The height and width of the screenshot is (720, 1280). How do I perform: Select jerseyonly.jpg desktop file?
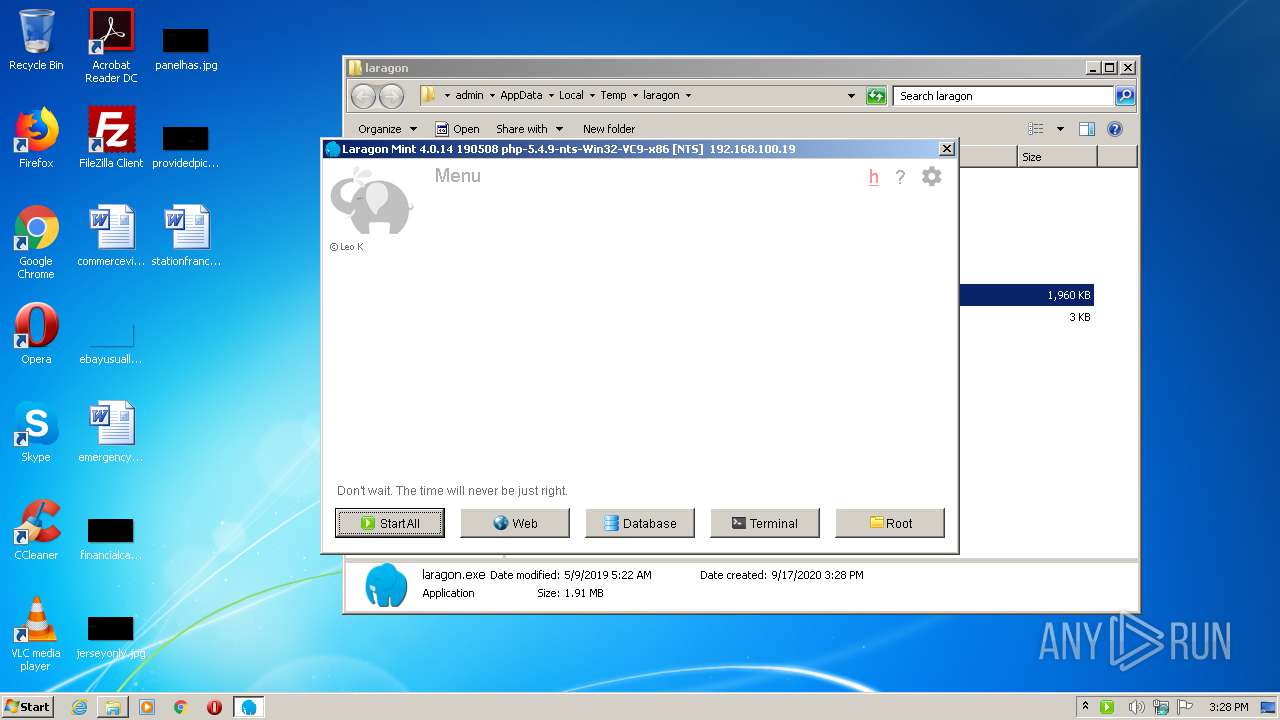(x=111, y=636)
